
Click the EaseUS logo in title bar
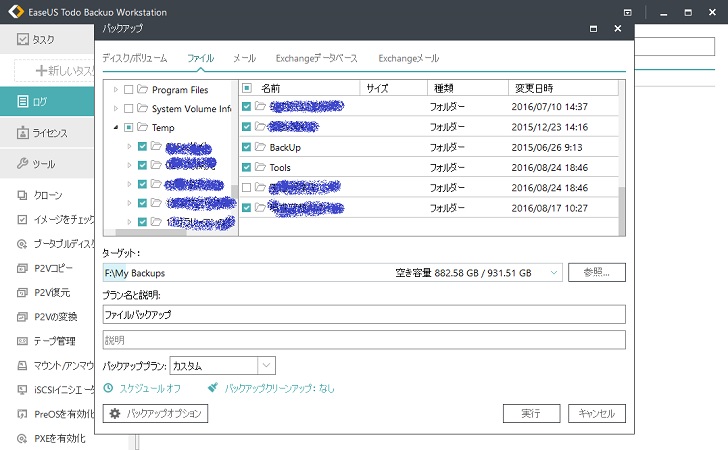click(16, 12)
